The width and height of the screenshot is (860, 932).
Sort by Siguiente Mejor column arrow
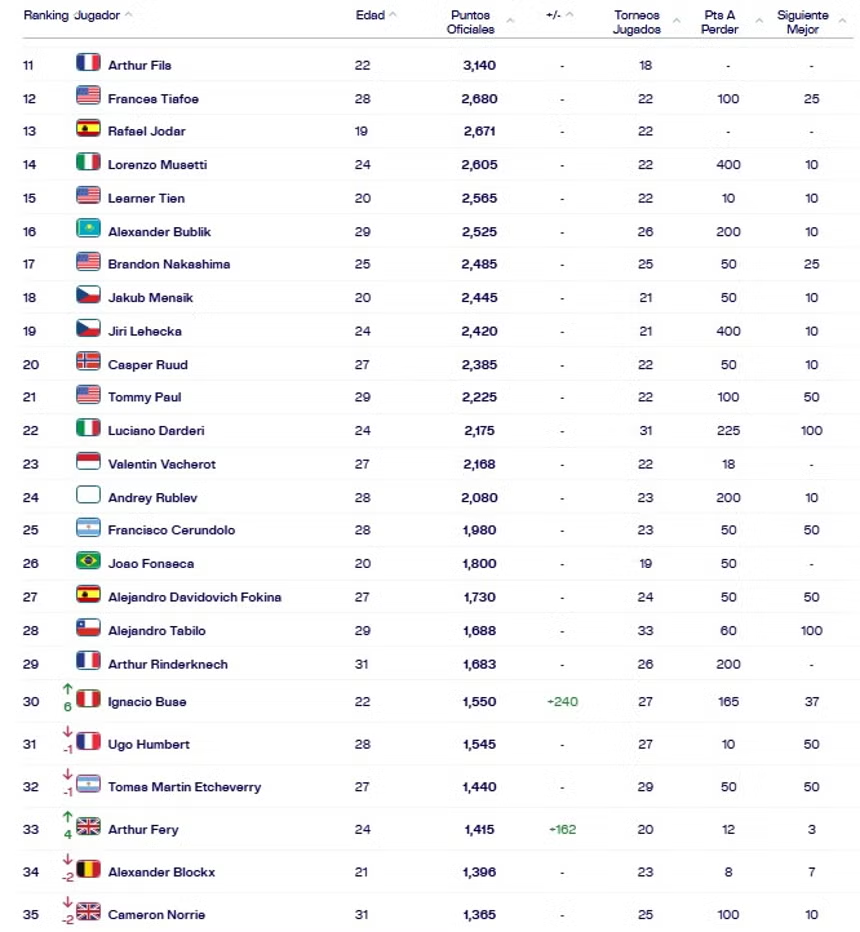(842, 21)
